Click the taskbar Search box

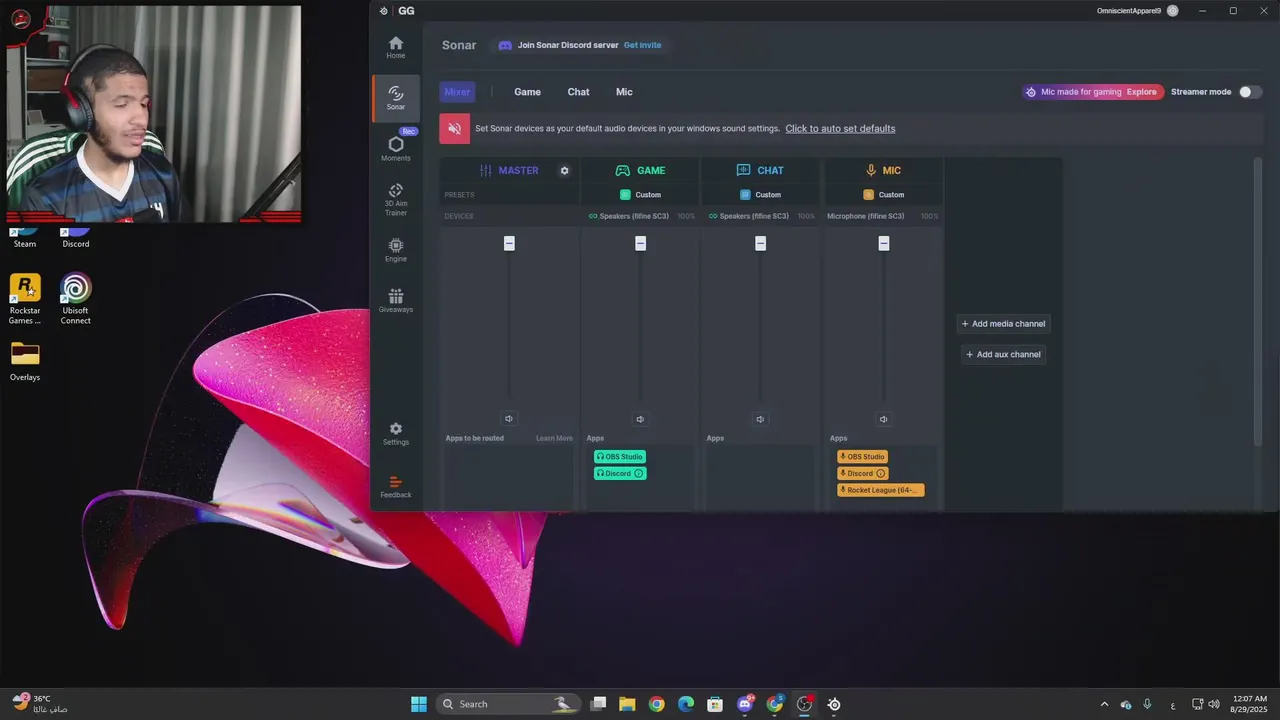510,704
